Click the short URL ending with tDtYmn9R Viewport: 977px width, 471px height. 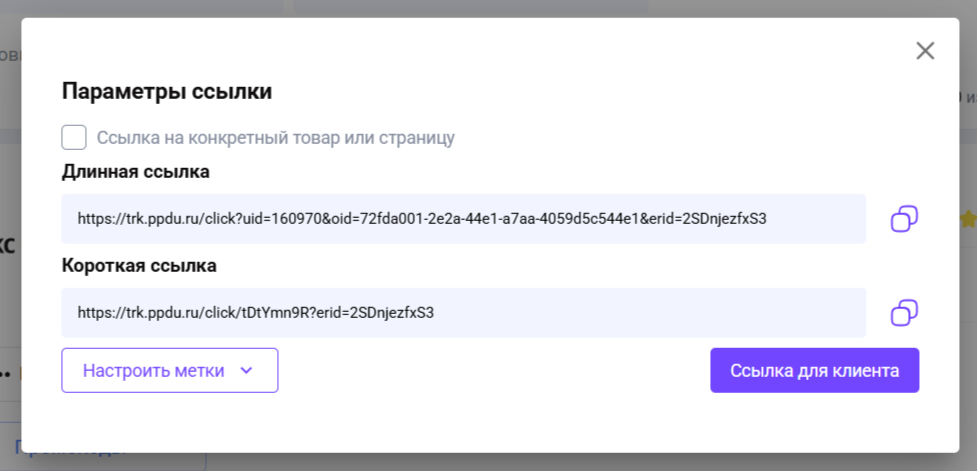(255, 313)
